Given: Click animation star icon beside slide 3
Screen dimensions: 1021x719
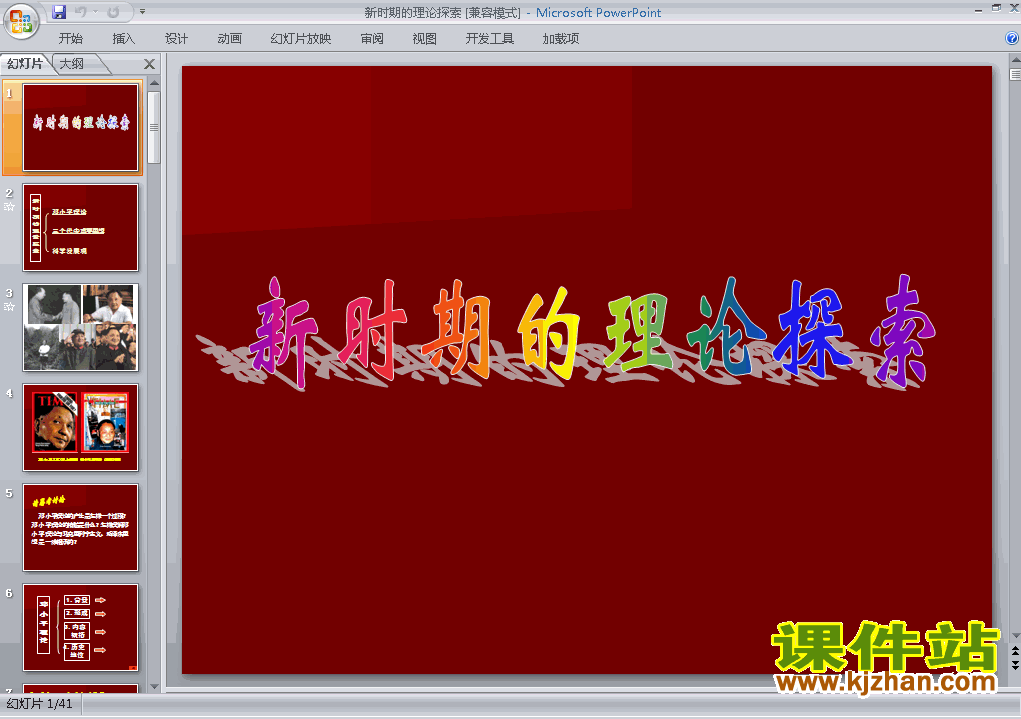Looking at the screenshot, I should 9,307.
